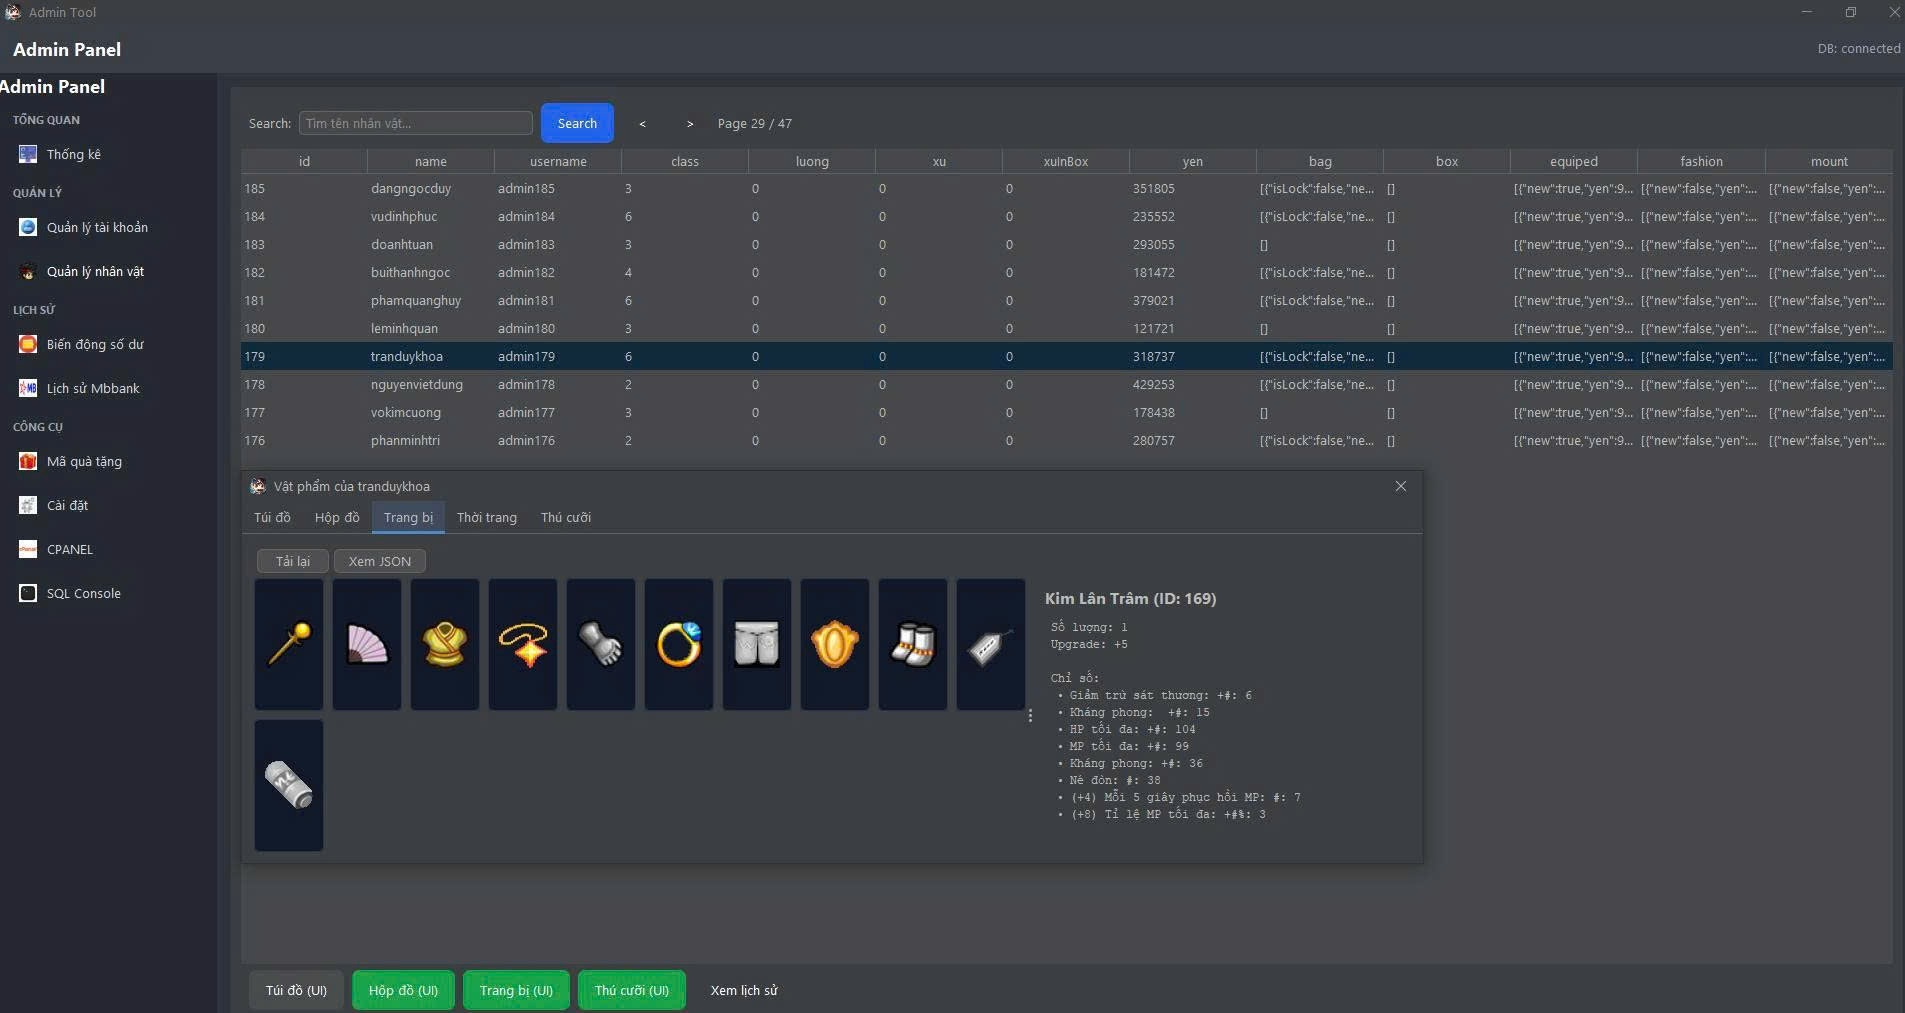Open Cài đặt settings
Viewport: 1905px width, 1013px height.
click(67, 505)
